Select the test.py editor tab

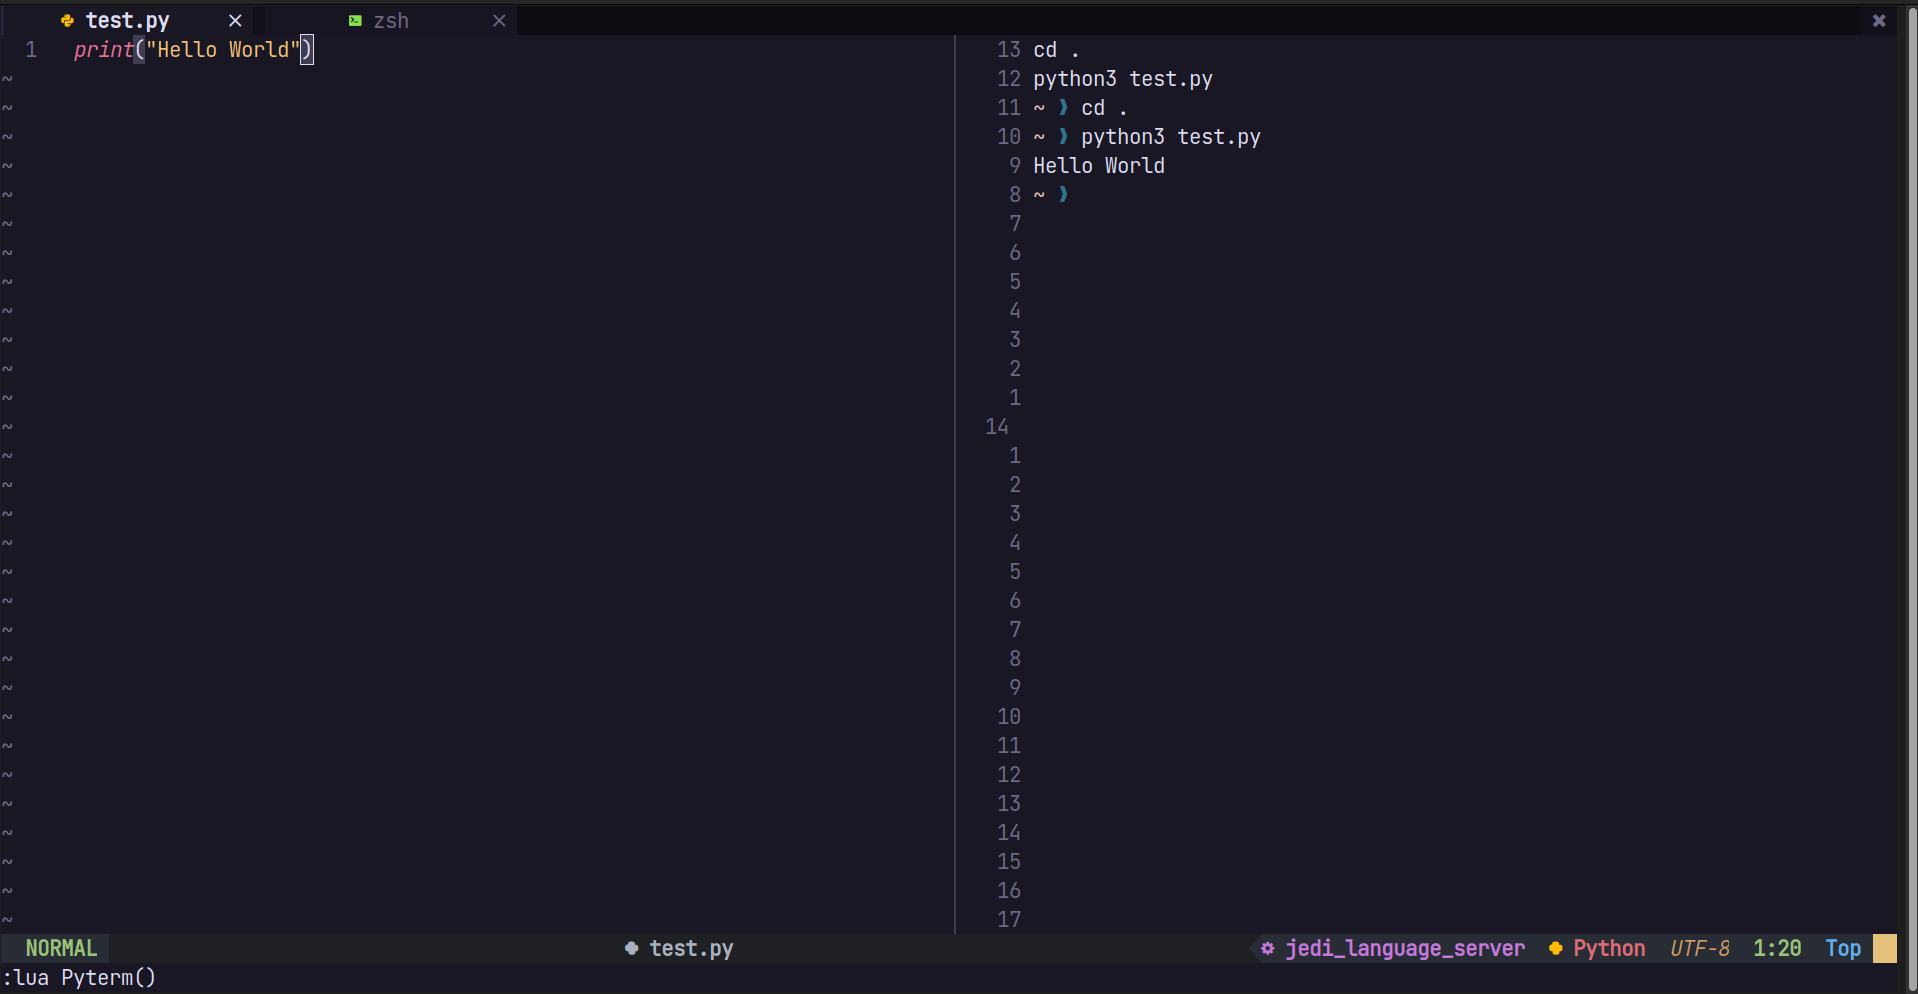coord(126,20)
